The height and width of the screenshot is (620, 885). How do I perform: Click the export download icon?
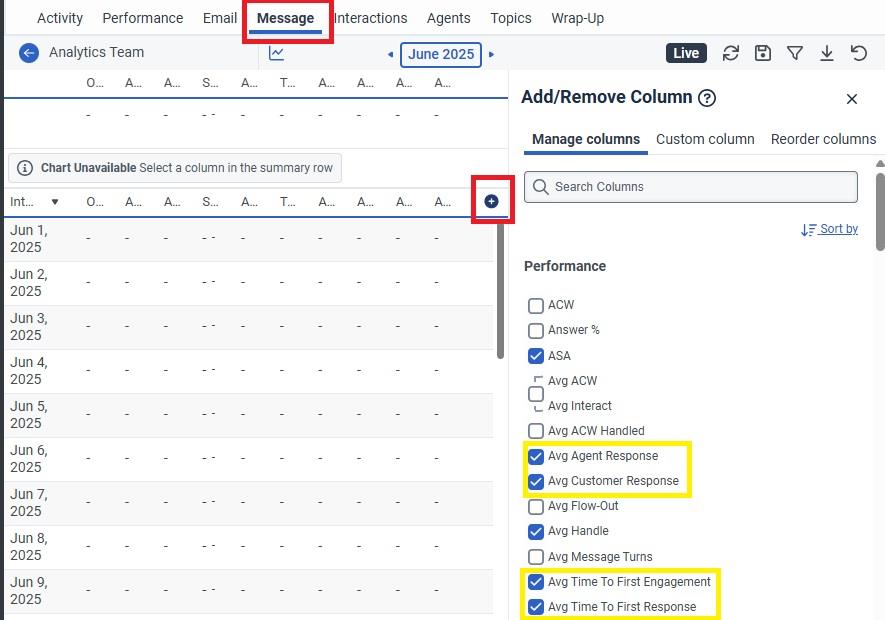coord(827,53)
